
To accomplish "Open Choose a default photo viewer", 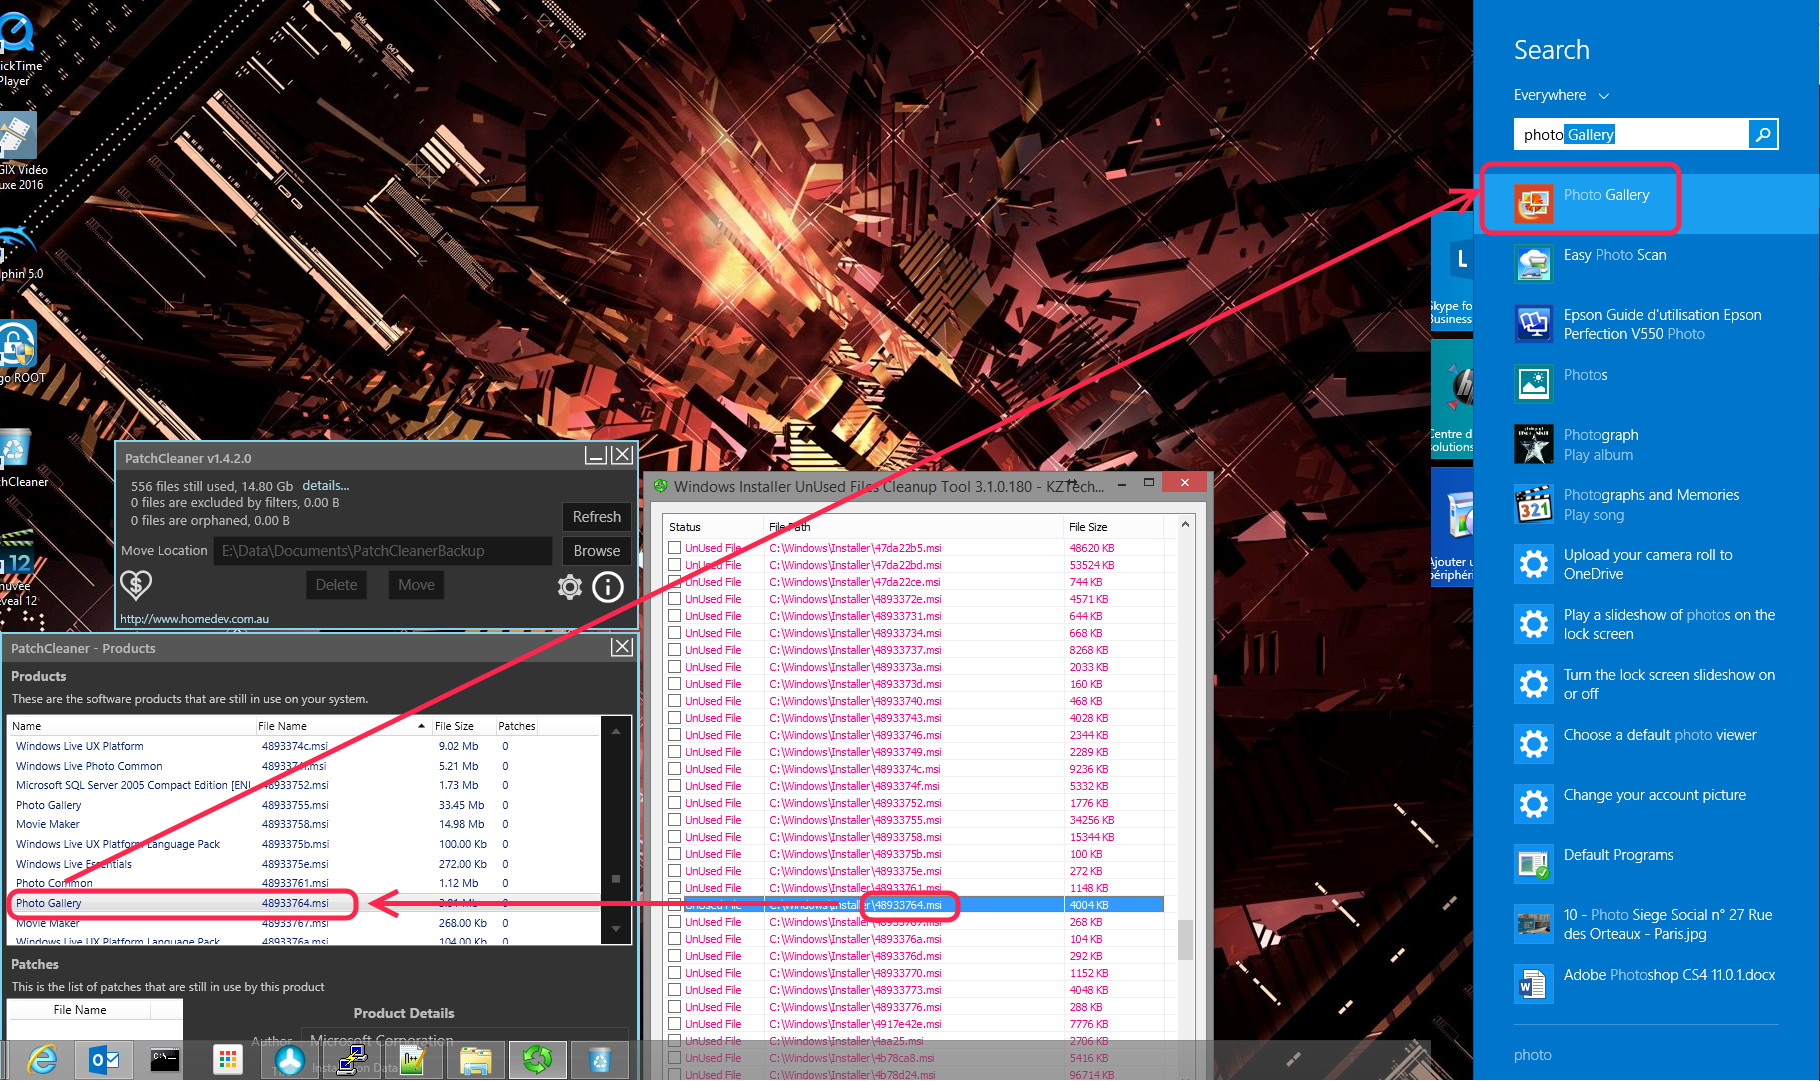I will point(1646,744).
